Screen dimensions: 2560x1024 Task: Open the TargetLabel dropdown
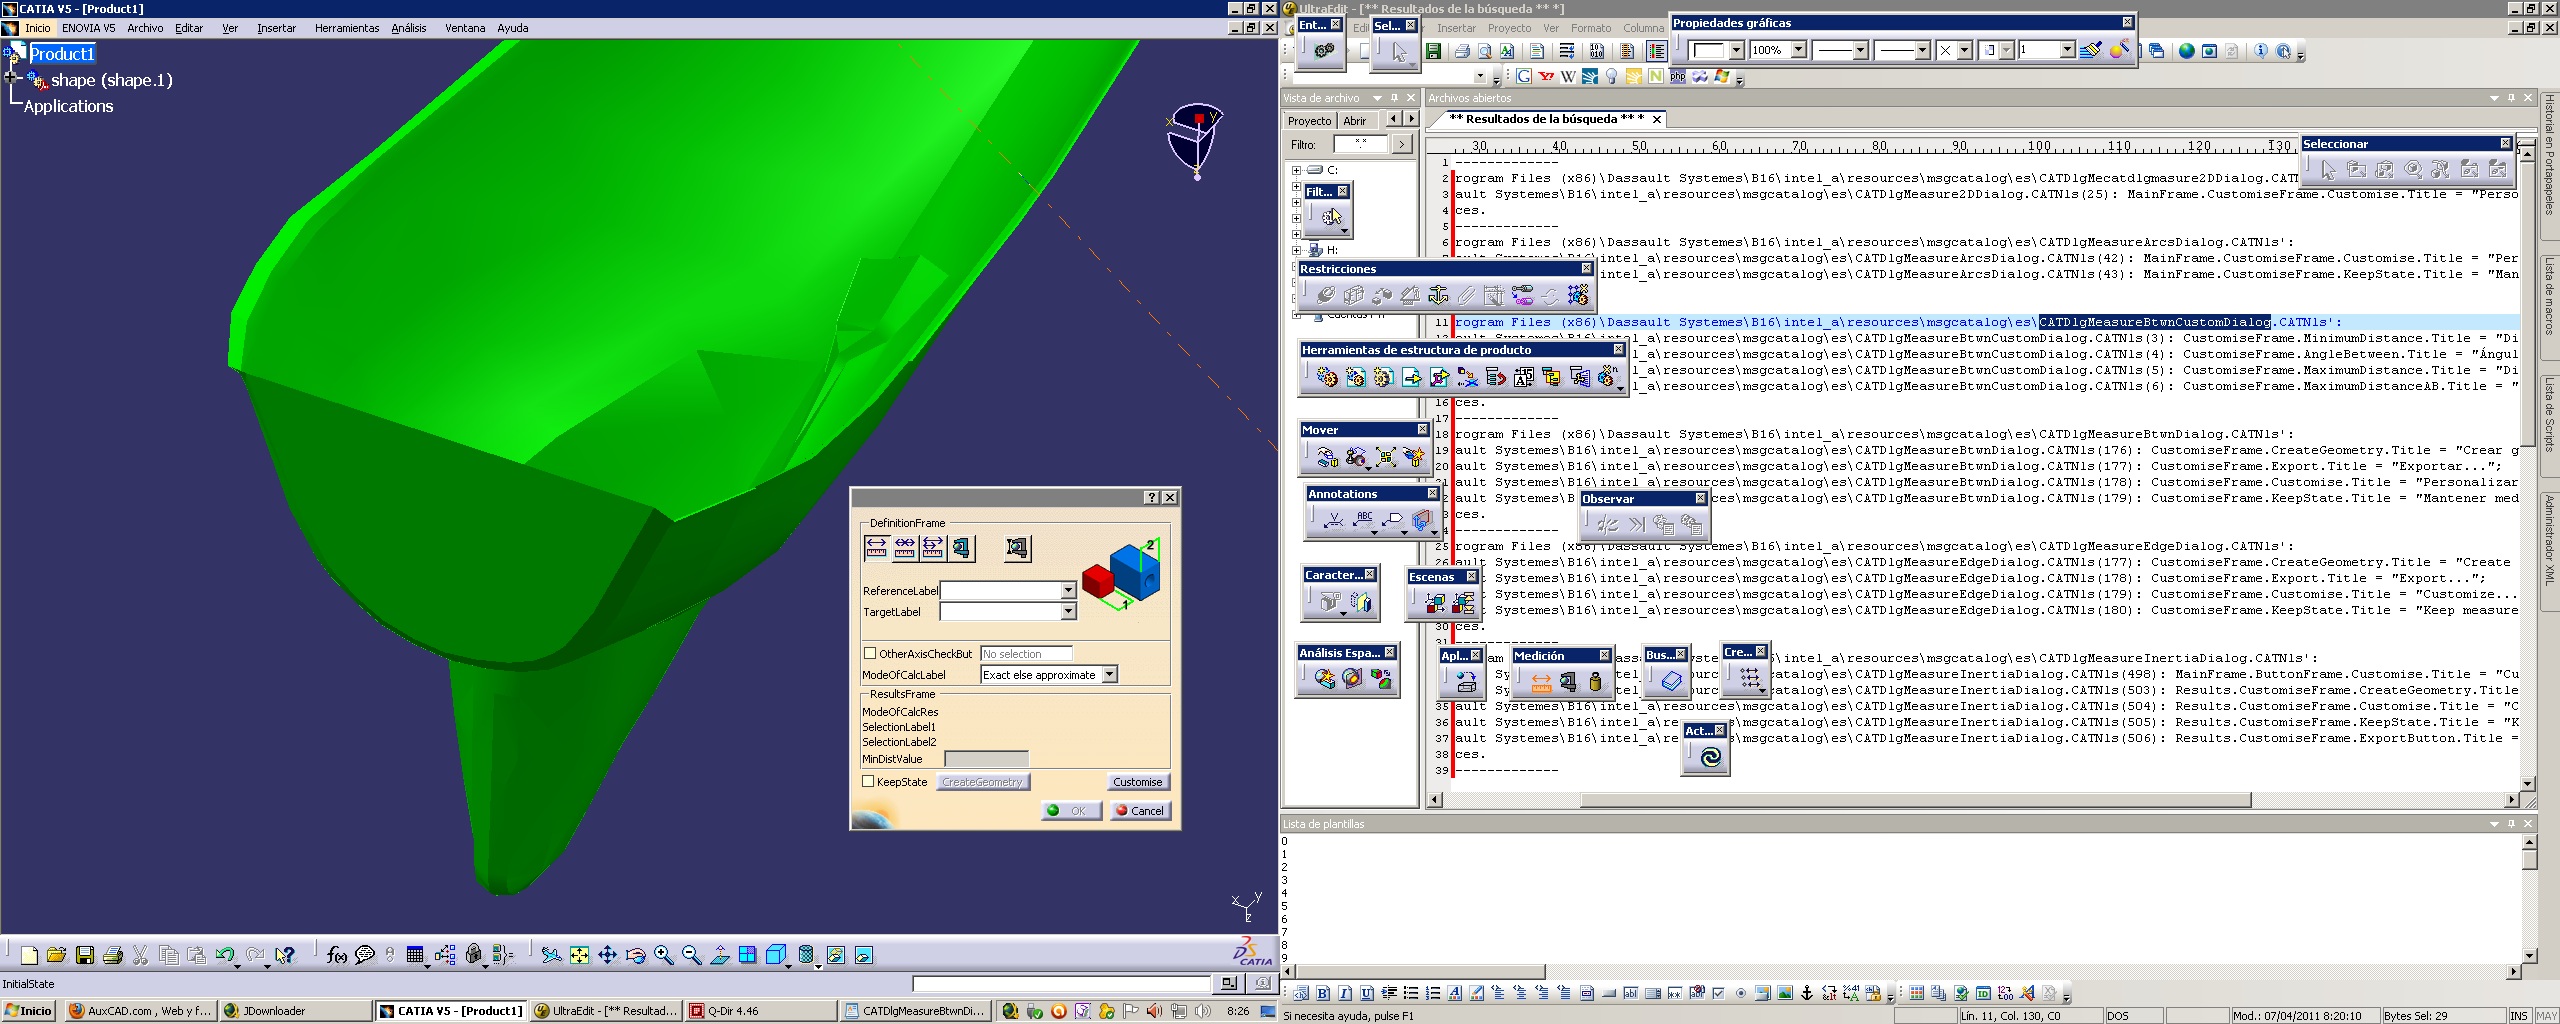pyautogui.click(x=1068, y=611)
